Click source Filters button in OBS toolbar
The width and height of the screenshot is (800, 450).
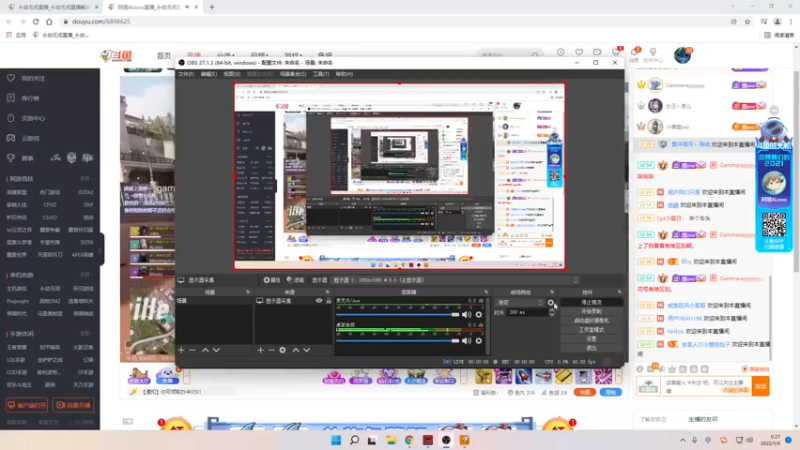(295, 280)
